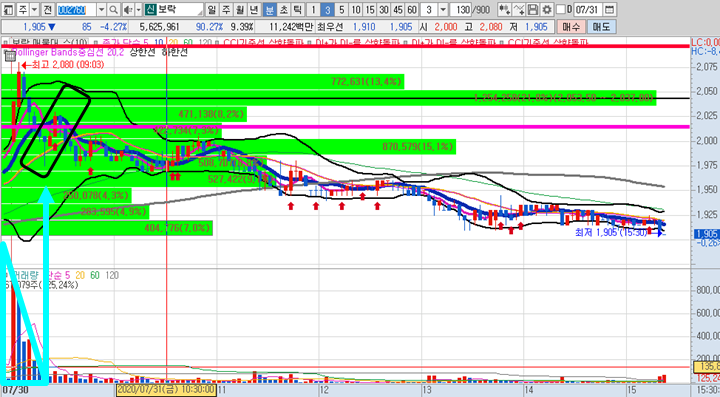Click the current price 1,905 in the quote bar
Image resolution: width=720 pixels, height=397 pixels.
click(34, 27)
